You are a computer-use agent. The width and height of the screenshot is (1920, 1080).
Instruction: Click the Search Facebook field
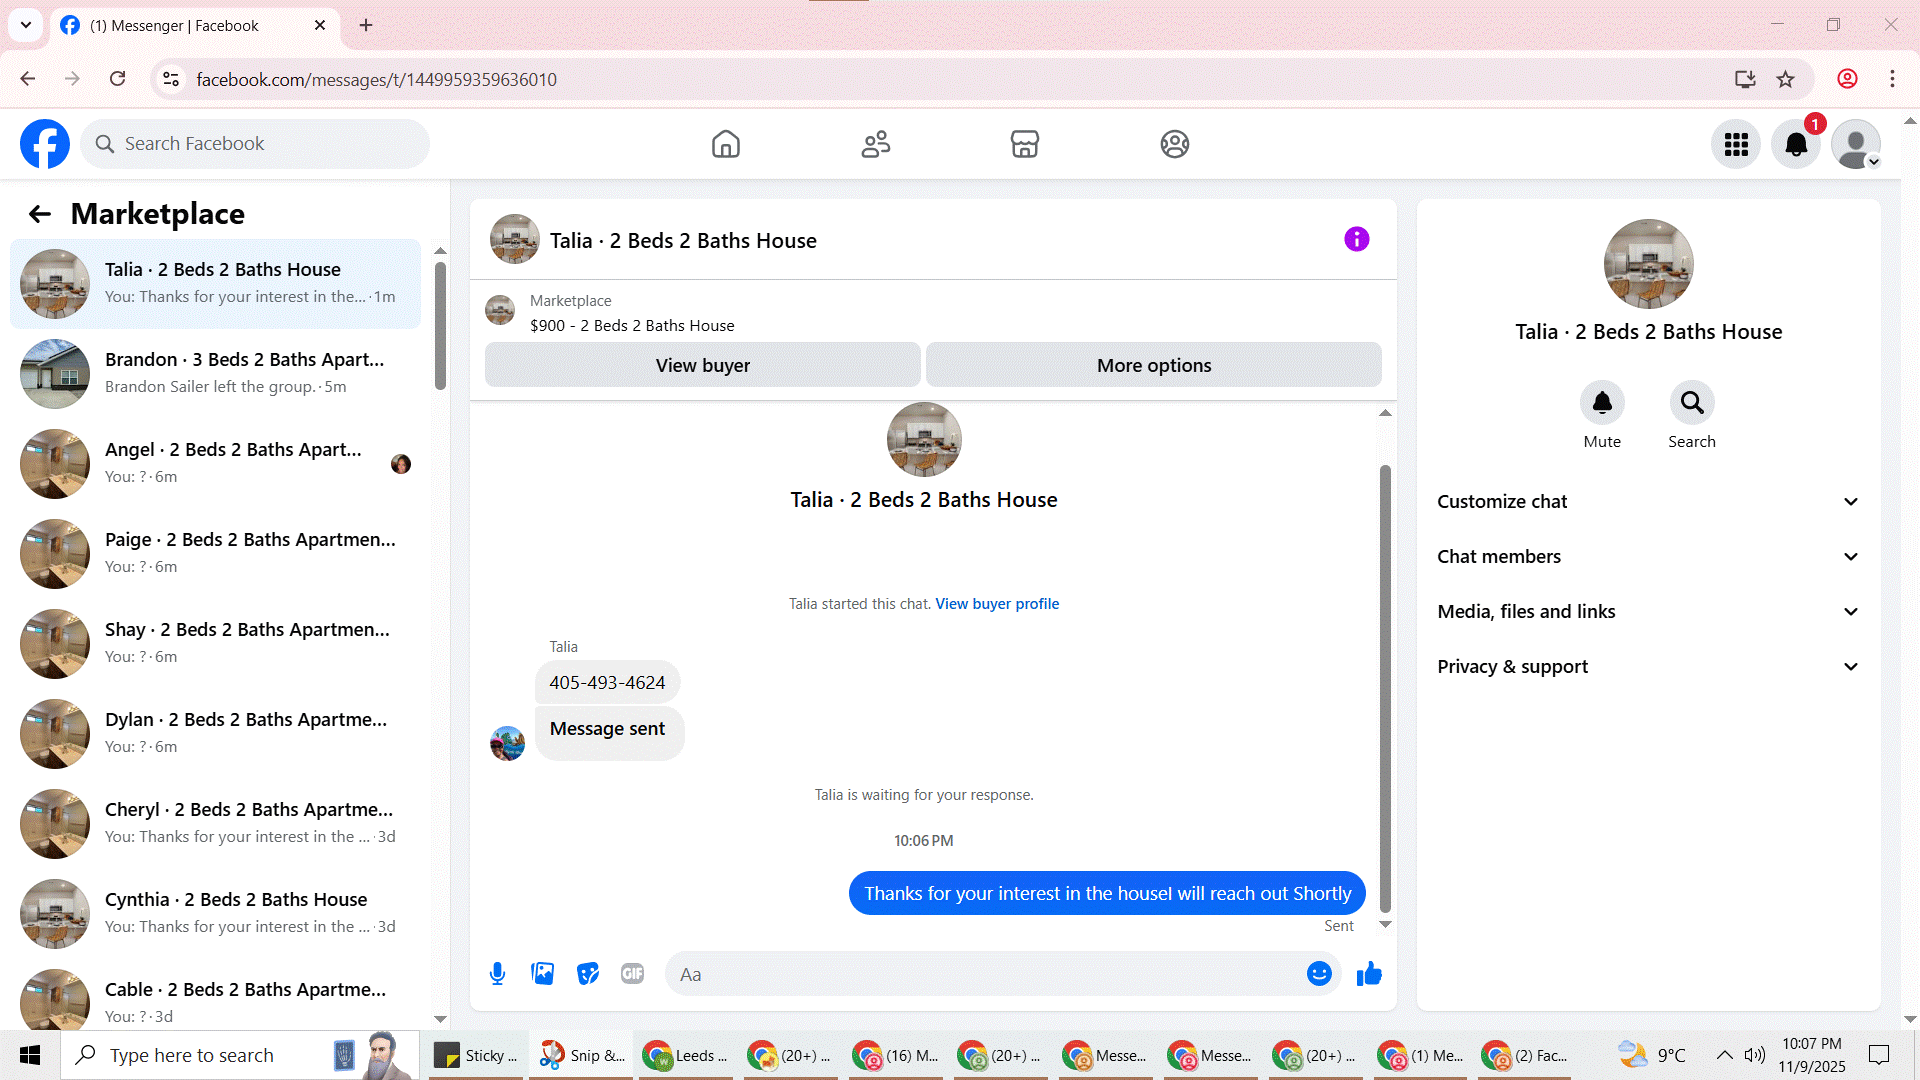coord(255,144)
